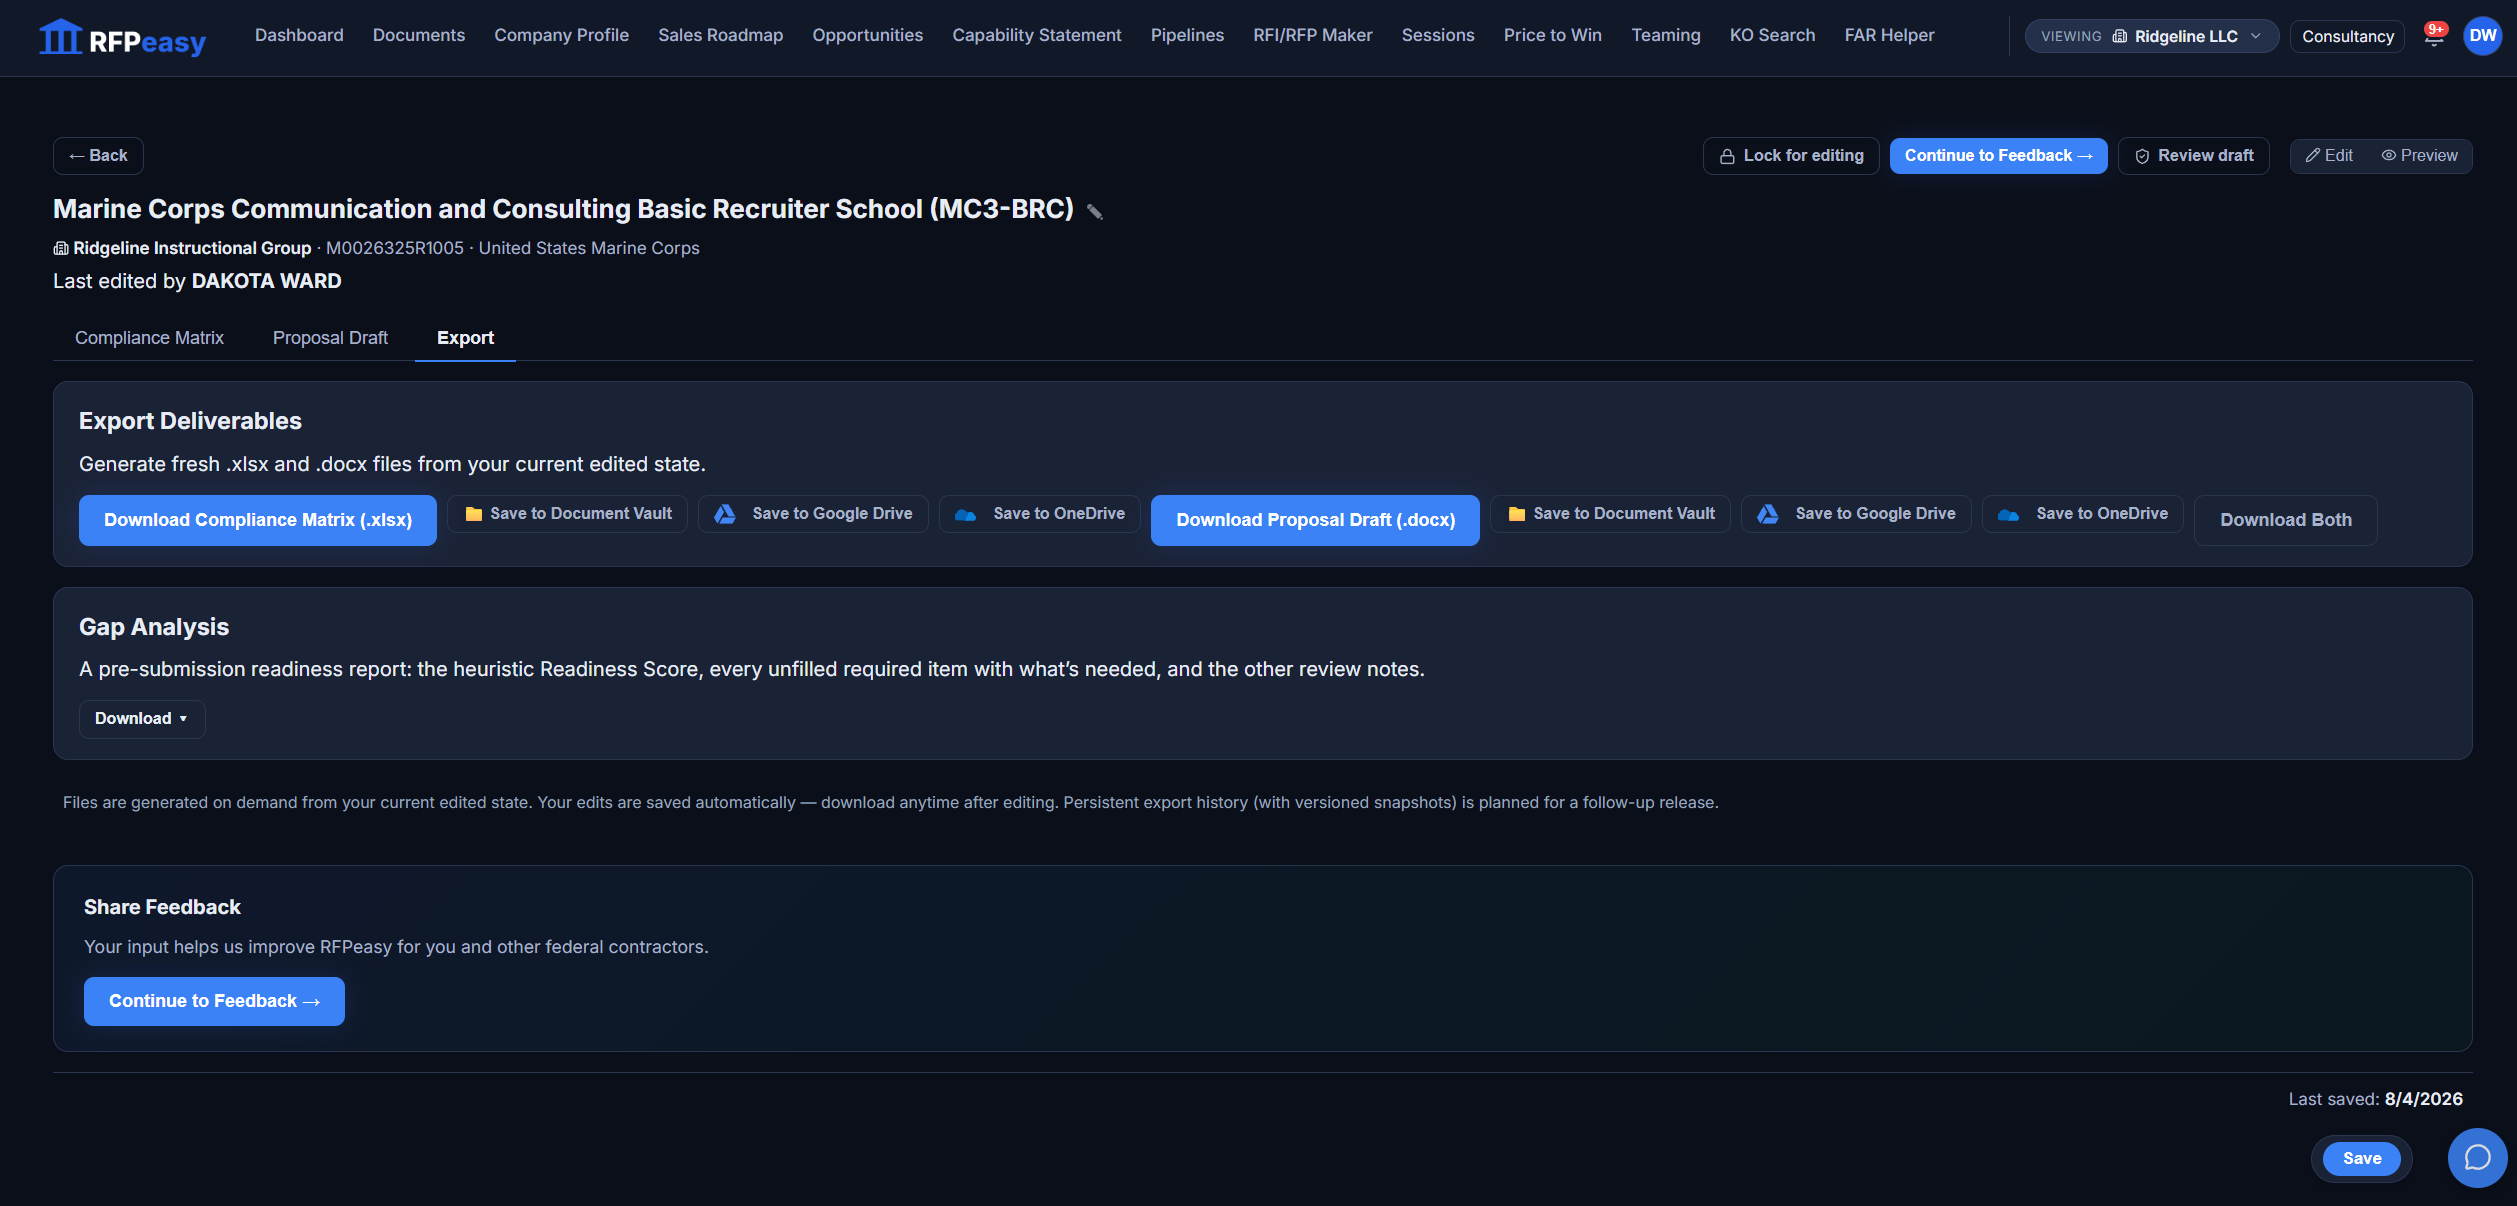Open Sales Roadmap page
This screenshot has height=1206, width=2517.
point(720,35)
